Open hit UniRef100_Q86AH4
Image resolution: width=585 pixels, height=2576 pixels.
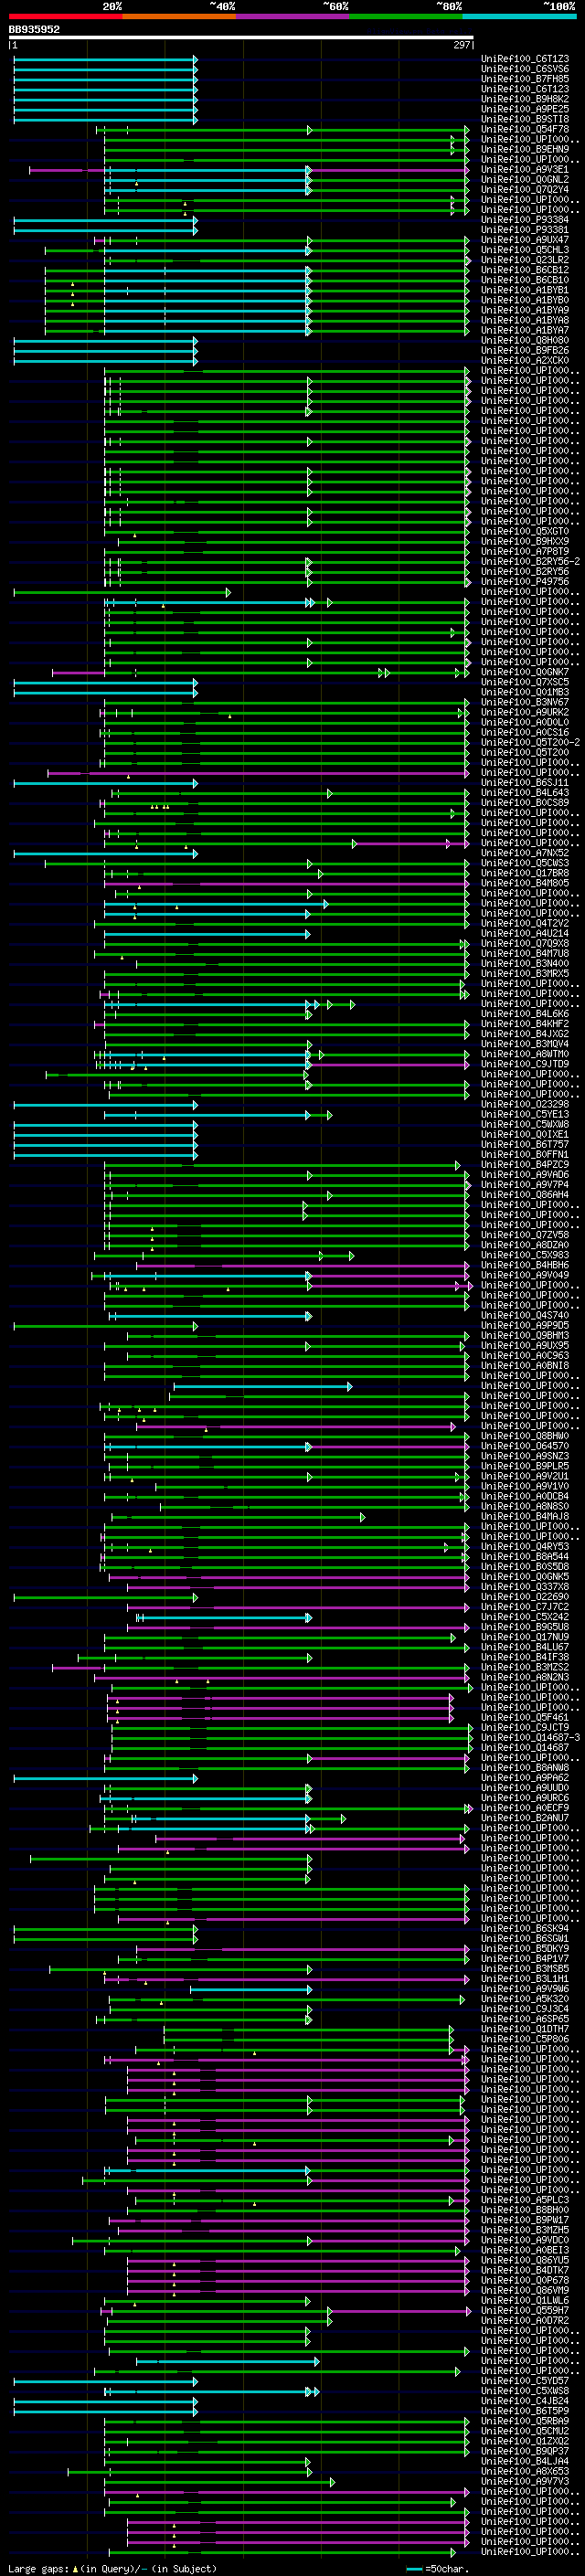tap(525, 1195)
